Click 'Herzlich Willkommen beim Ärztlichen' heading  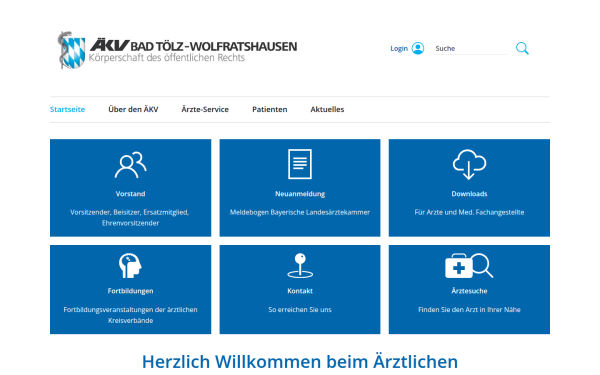coord(300,362)
